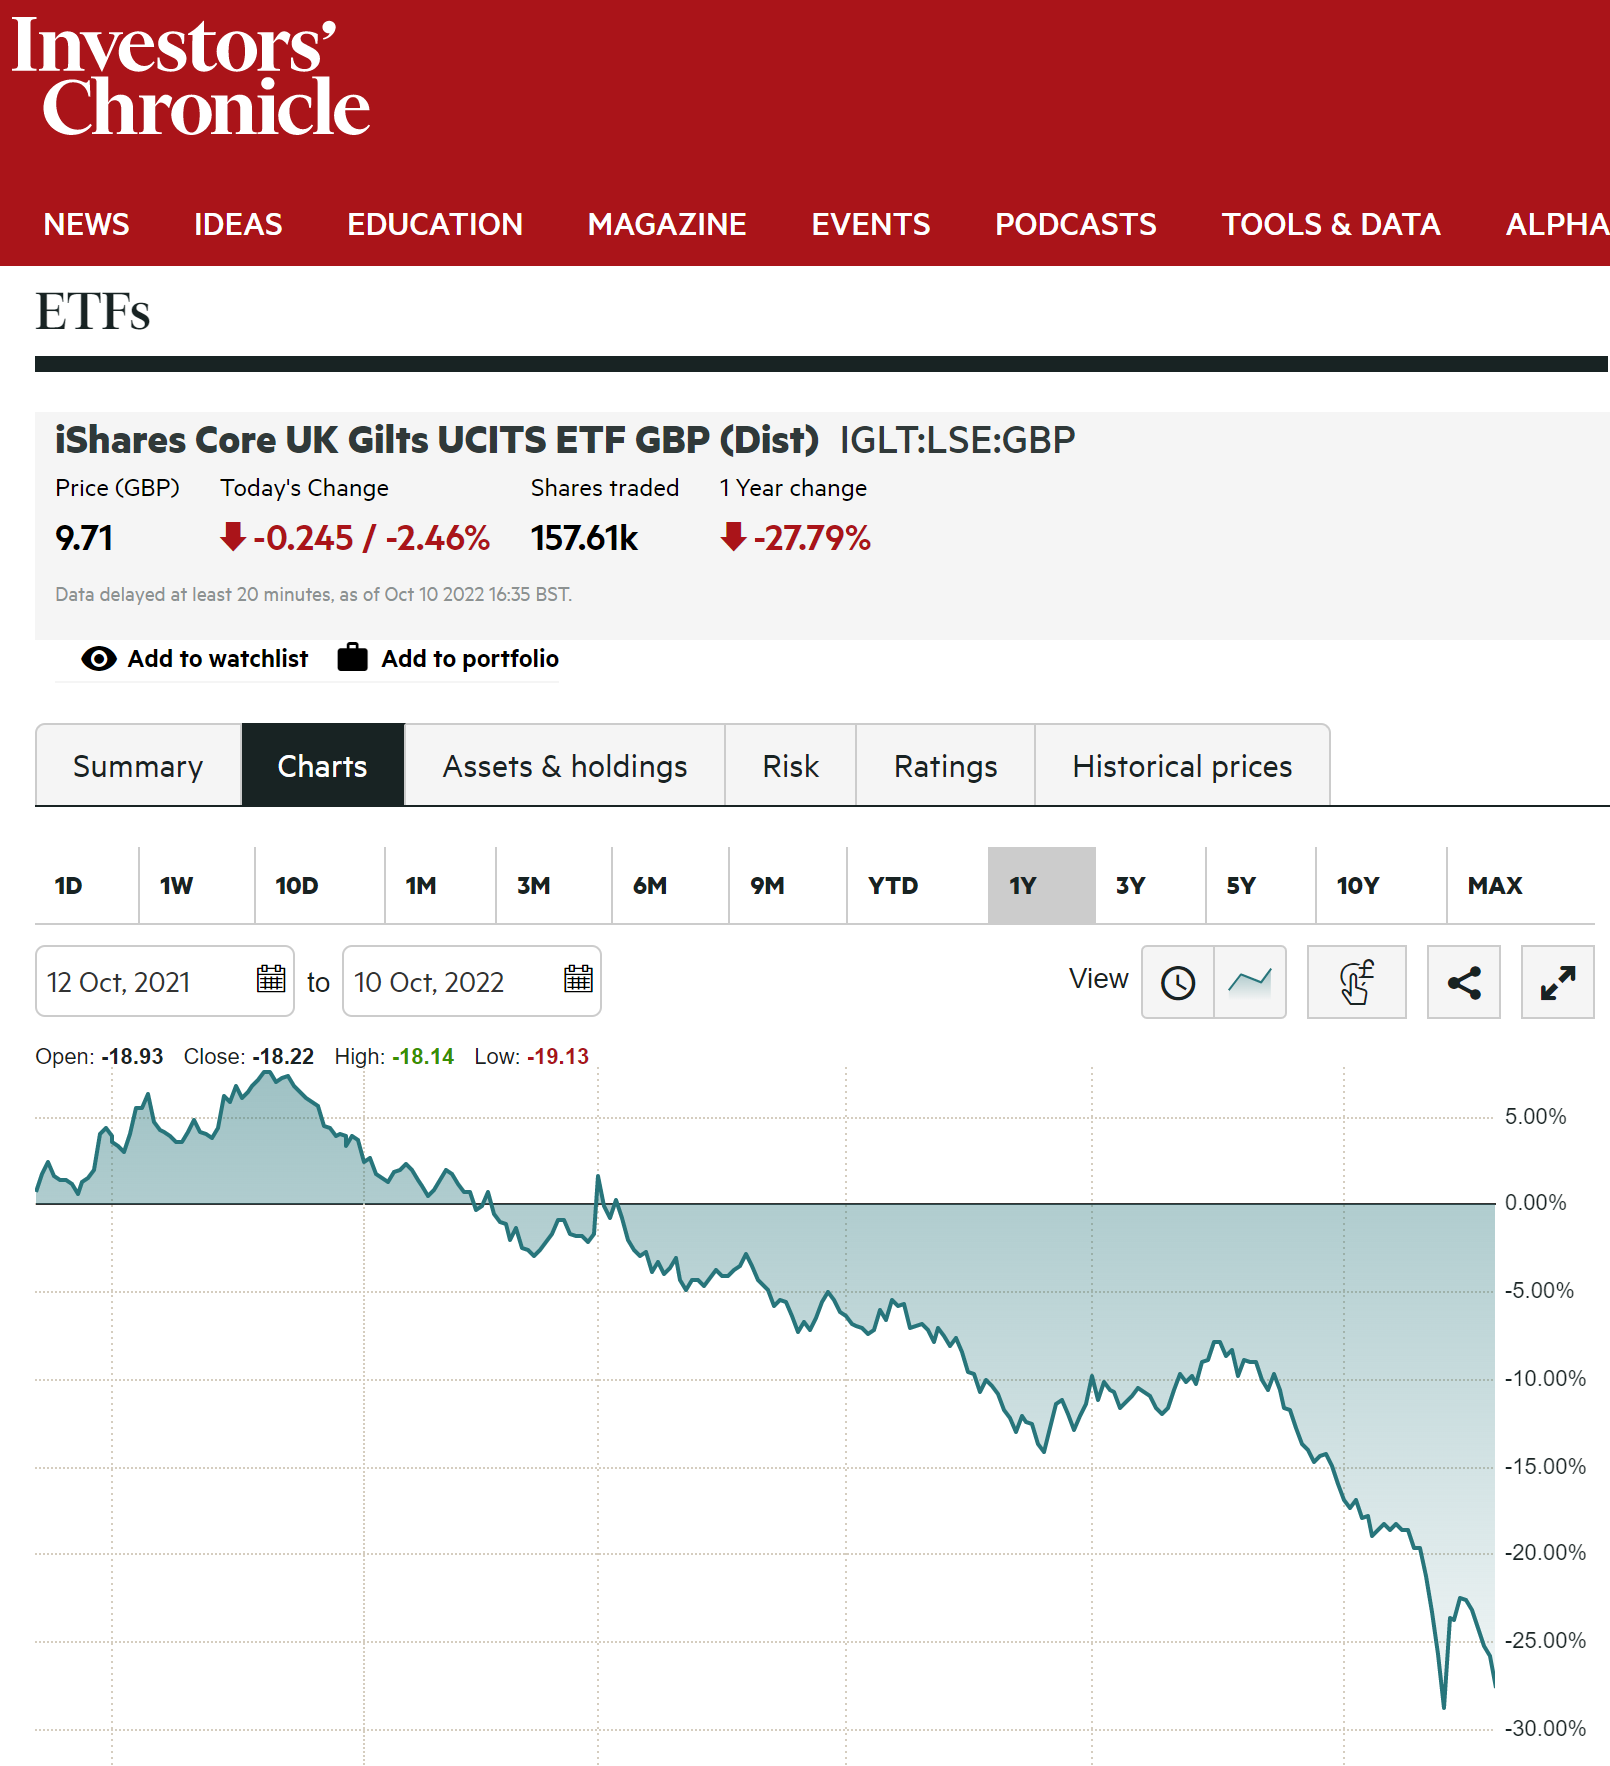Open the Historical prices tab
The image size is (1610, 1766).
[1182, 766]
